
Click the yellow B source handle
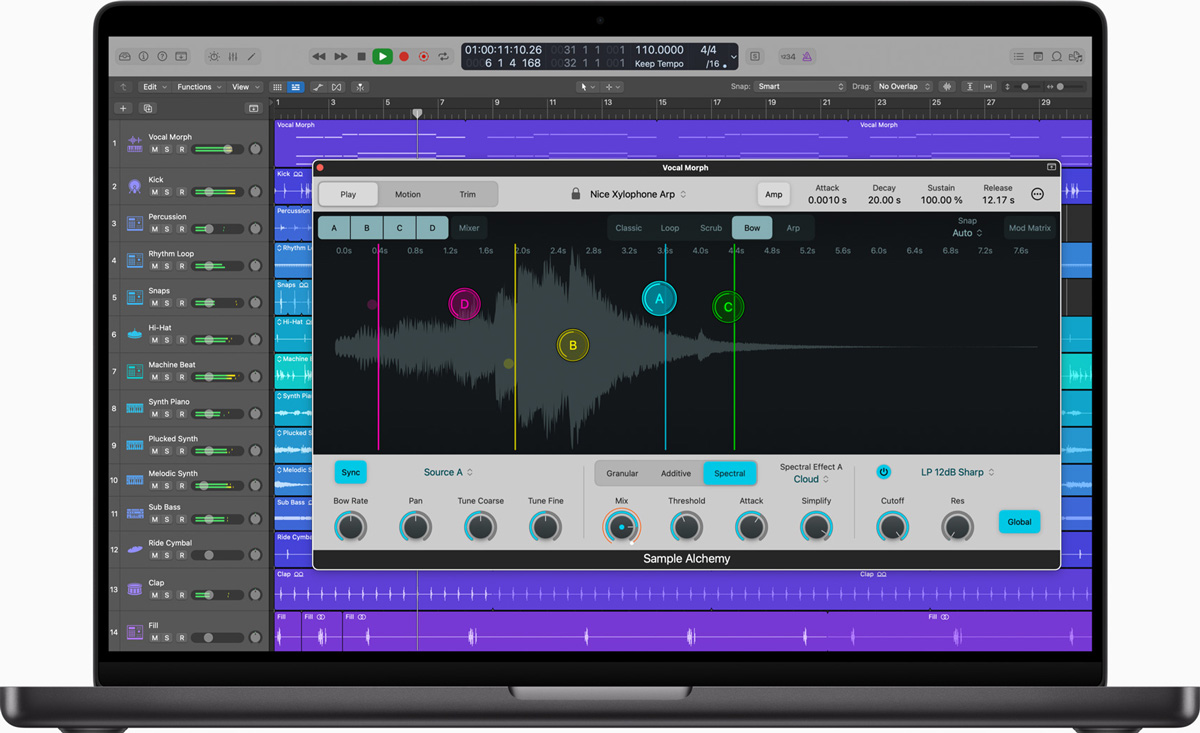573,346
